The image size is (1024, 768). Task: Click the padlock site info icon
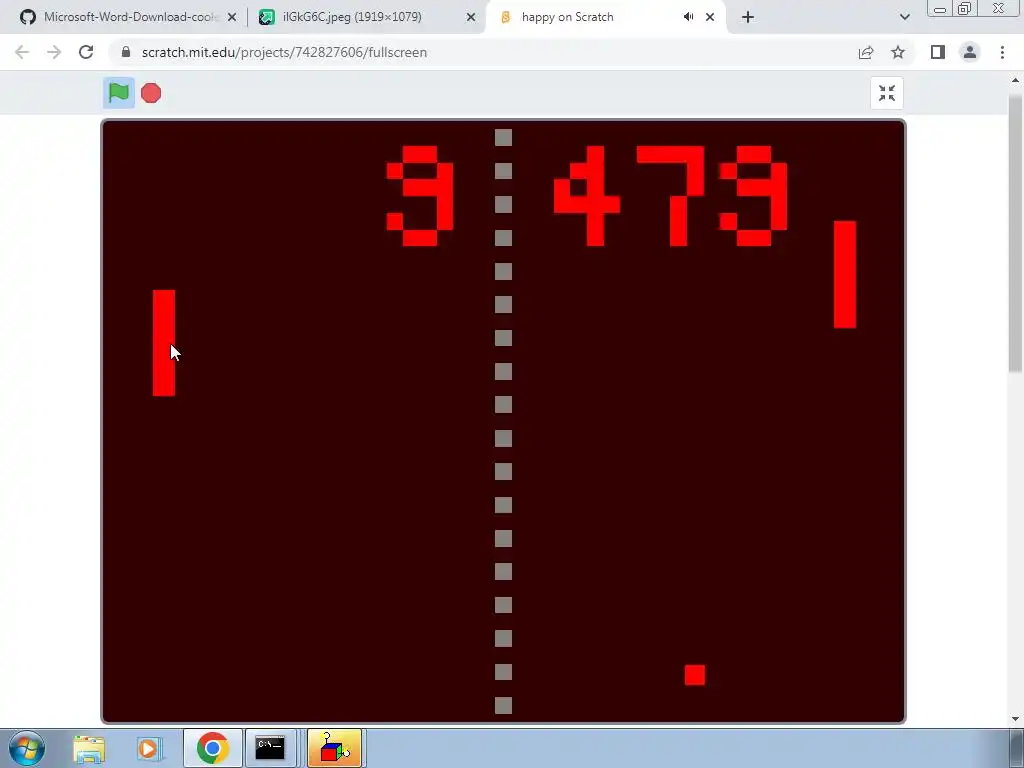pos(126,52)
